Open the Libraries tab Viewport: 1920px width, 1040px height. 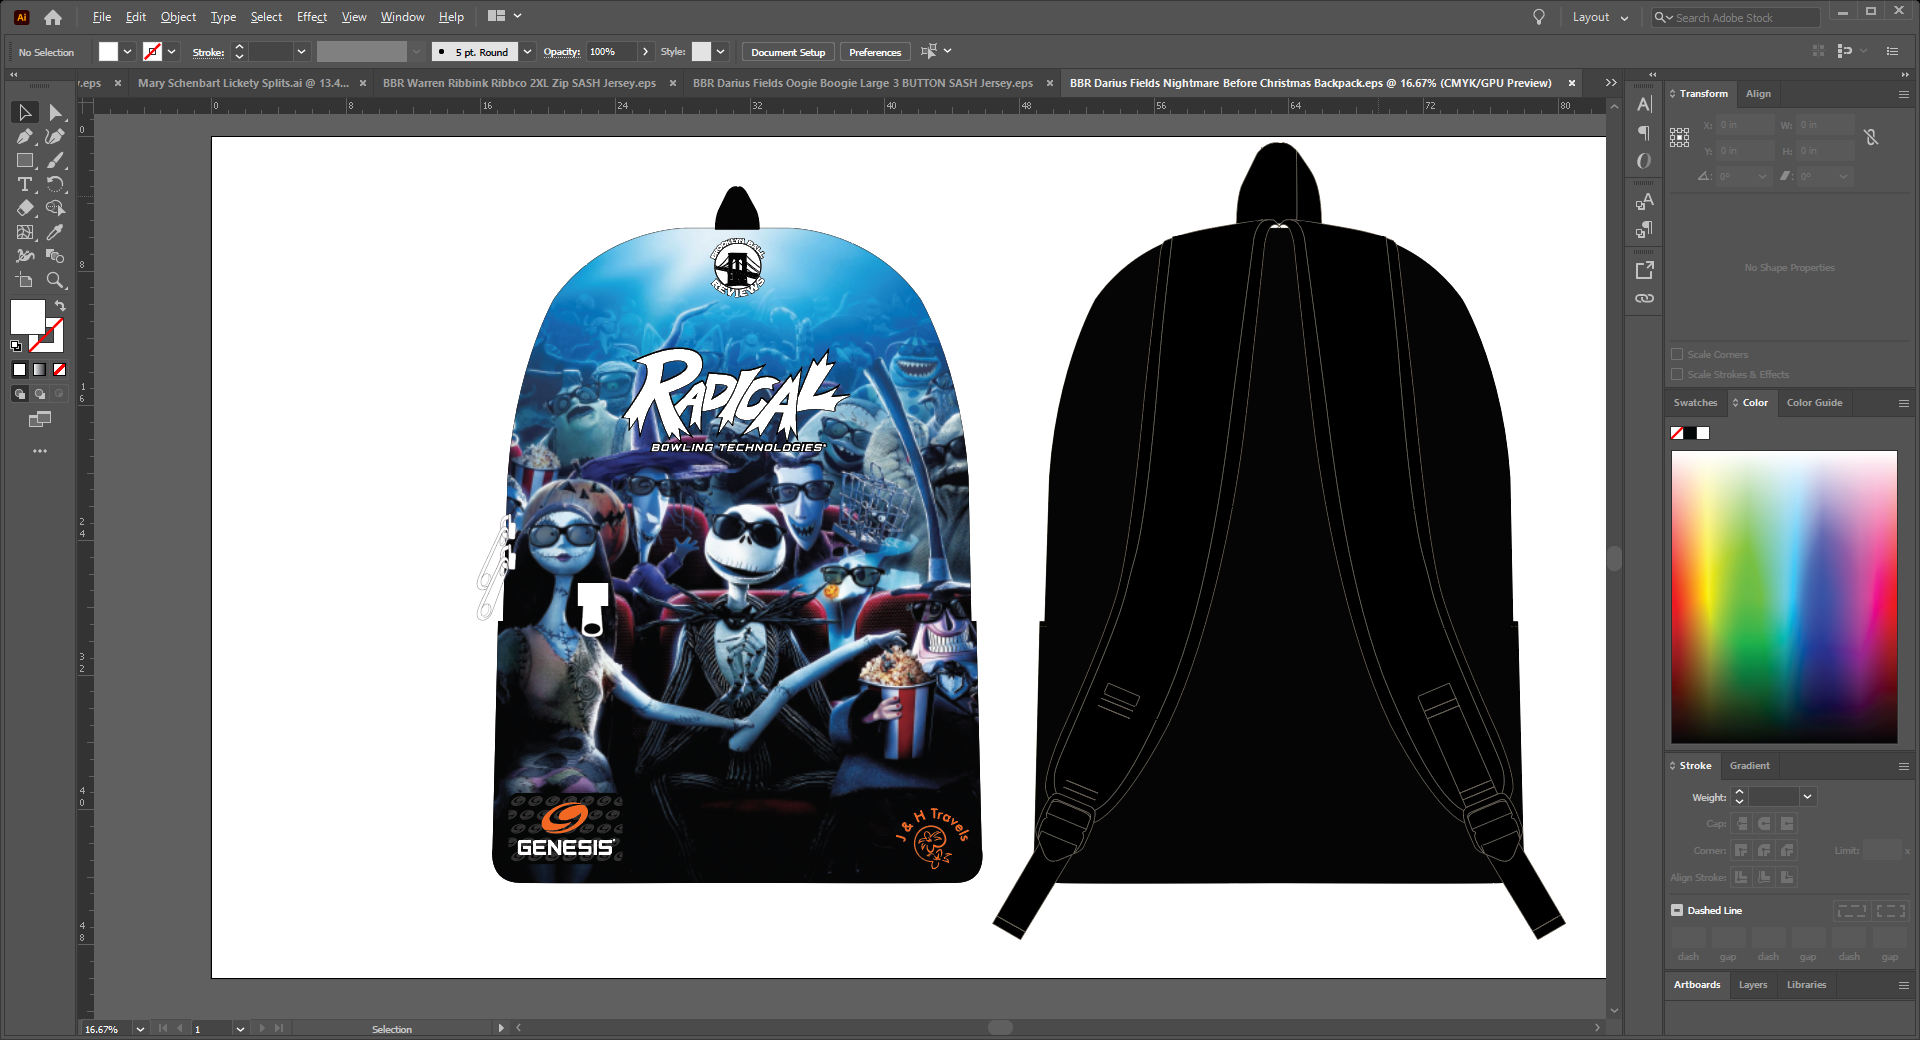click(x=1806, y=985)
